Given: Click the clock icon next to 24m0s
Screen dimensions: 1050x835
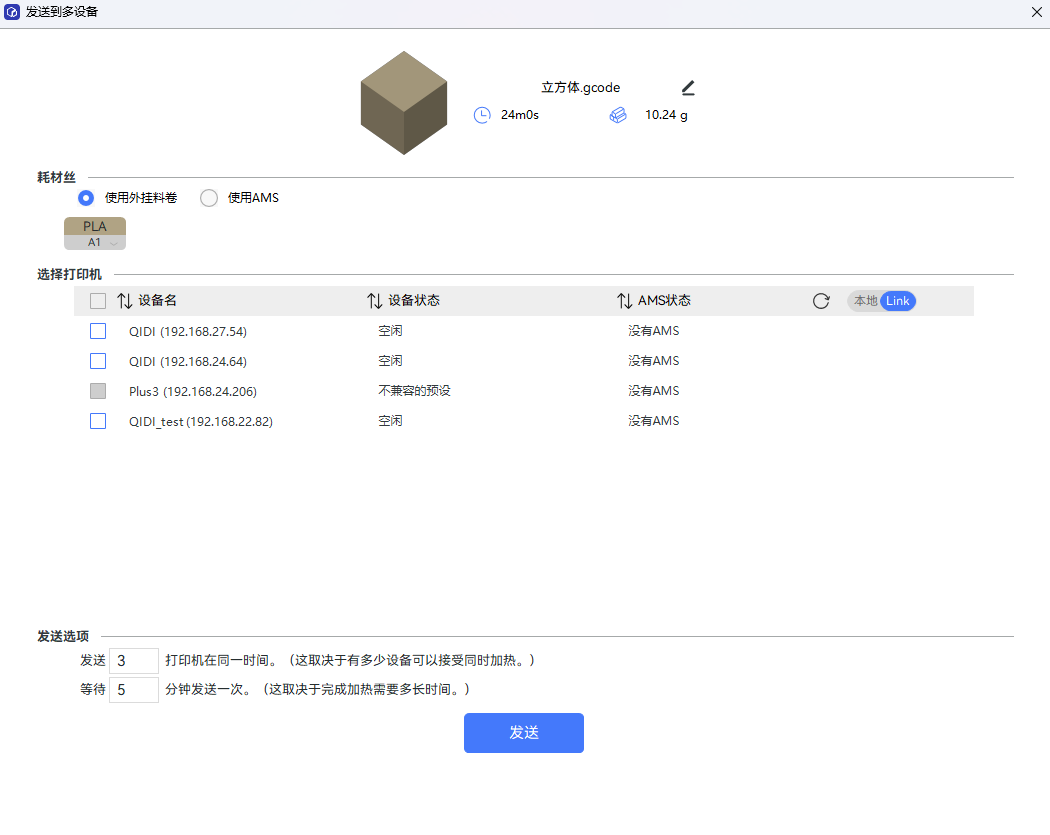Looking at the screenshot, I should tap(482, 115).
